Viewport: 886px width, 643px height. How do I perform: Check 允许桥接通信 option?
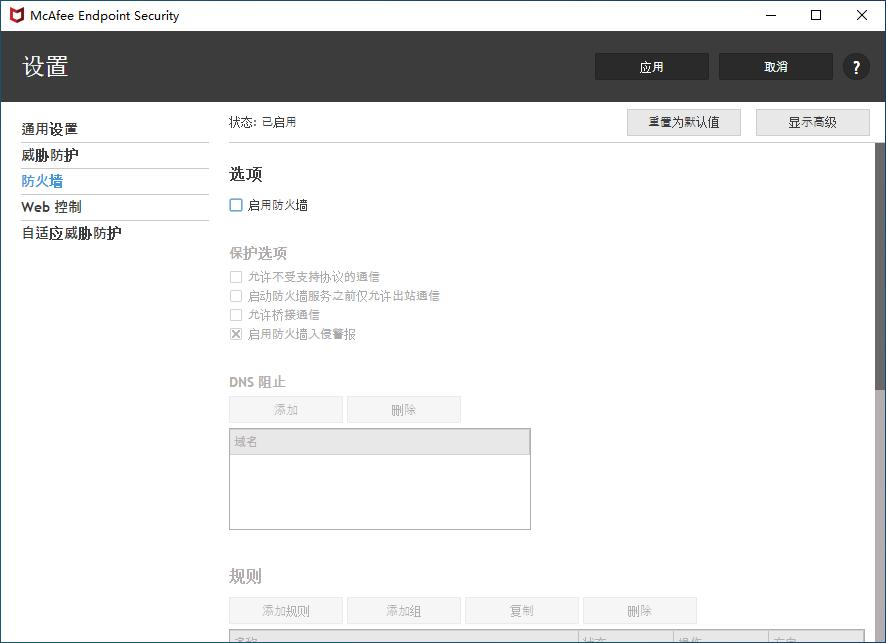[x=236, y=315]
